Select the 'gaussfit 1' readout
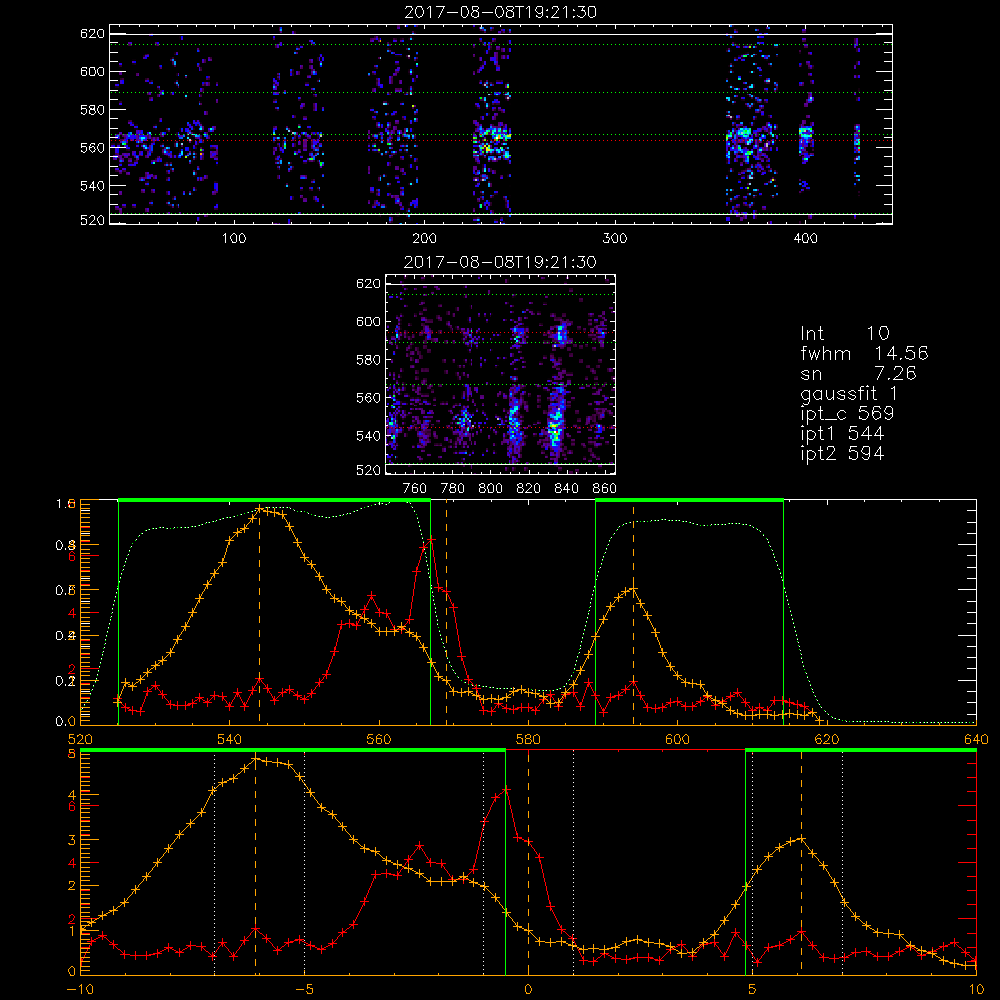This screenshot has width=1000, height=1000. 849,394
